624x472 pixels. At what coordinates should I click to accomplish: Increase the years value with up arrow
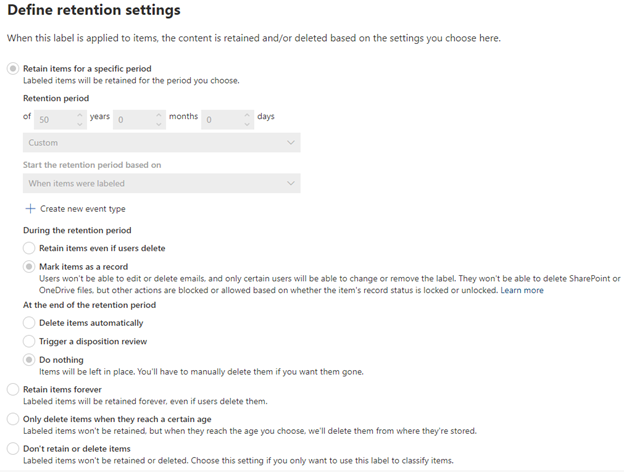pos(79,114)
